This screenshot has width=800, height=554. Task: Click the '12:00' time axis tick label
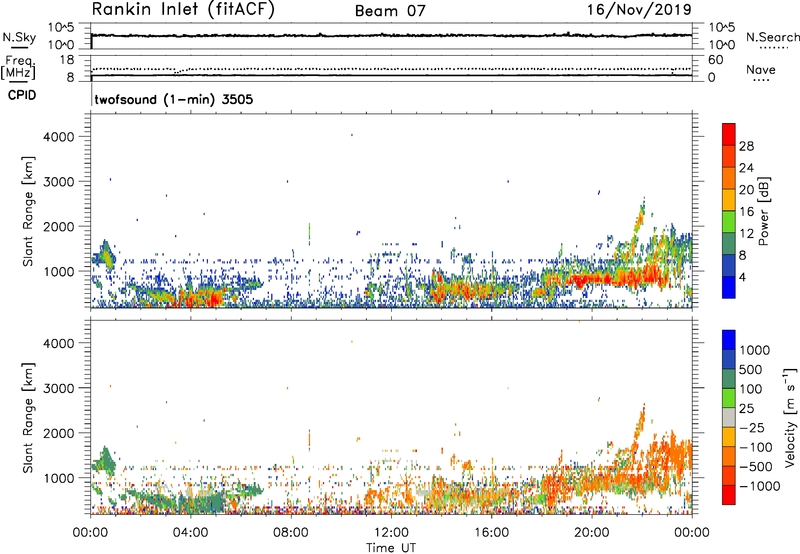[x=391, y=533]
